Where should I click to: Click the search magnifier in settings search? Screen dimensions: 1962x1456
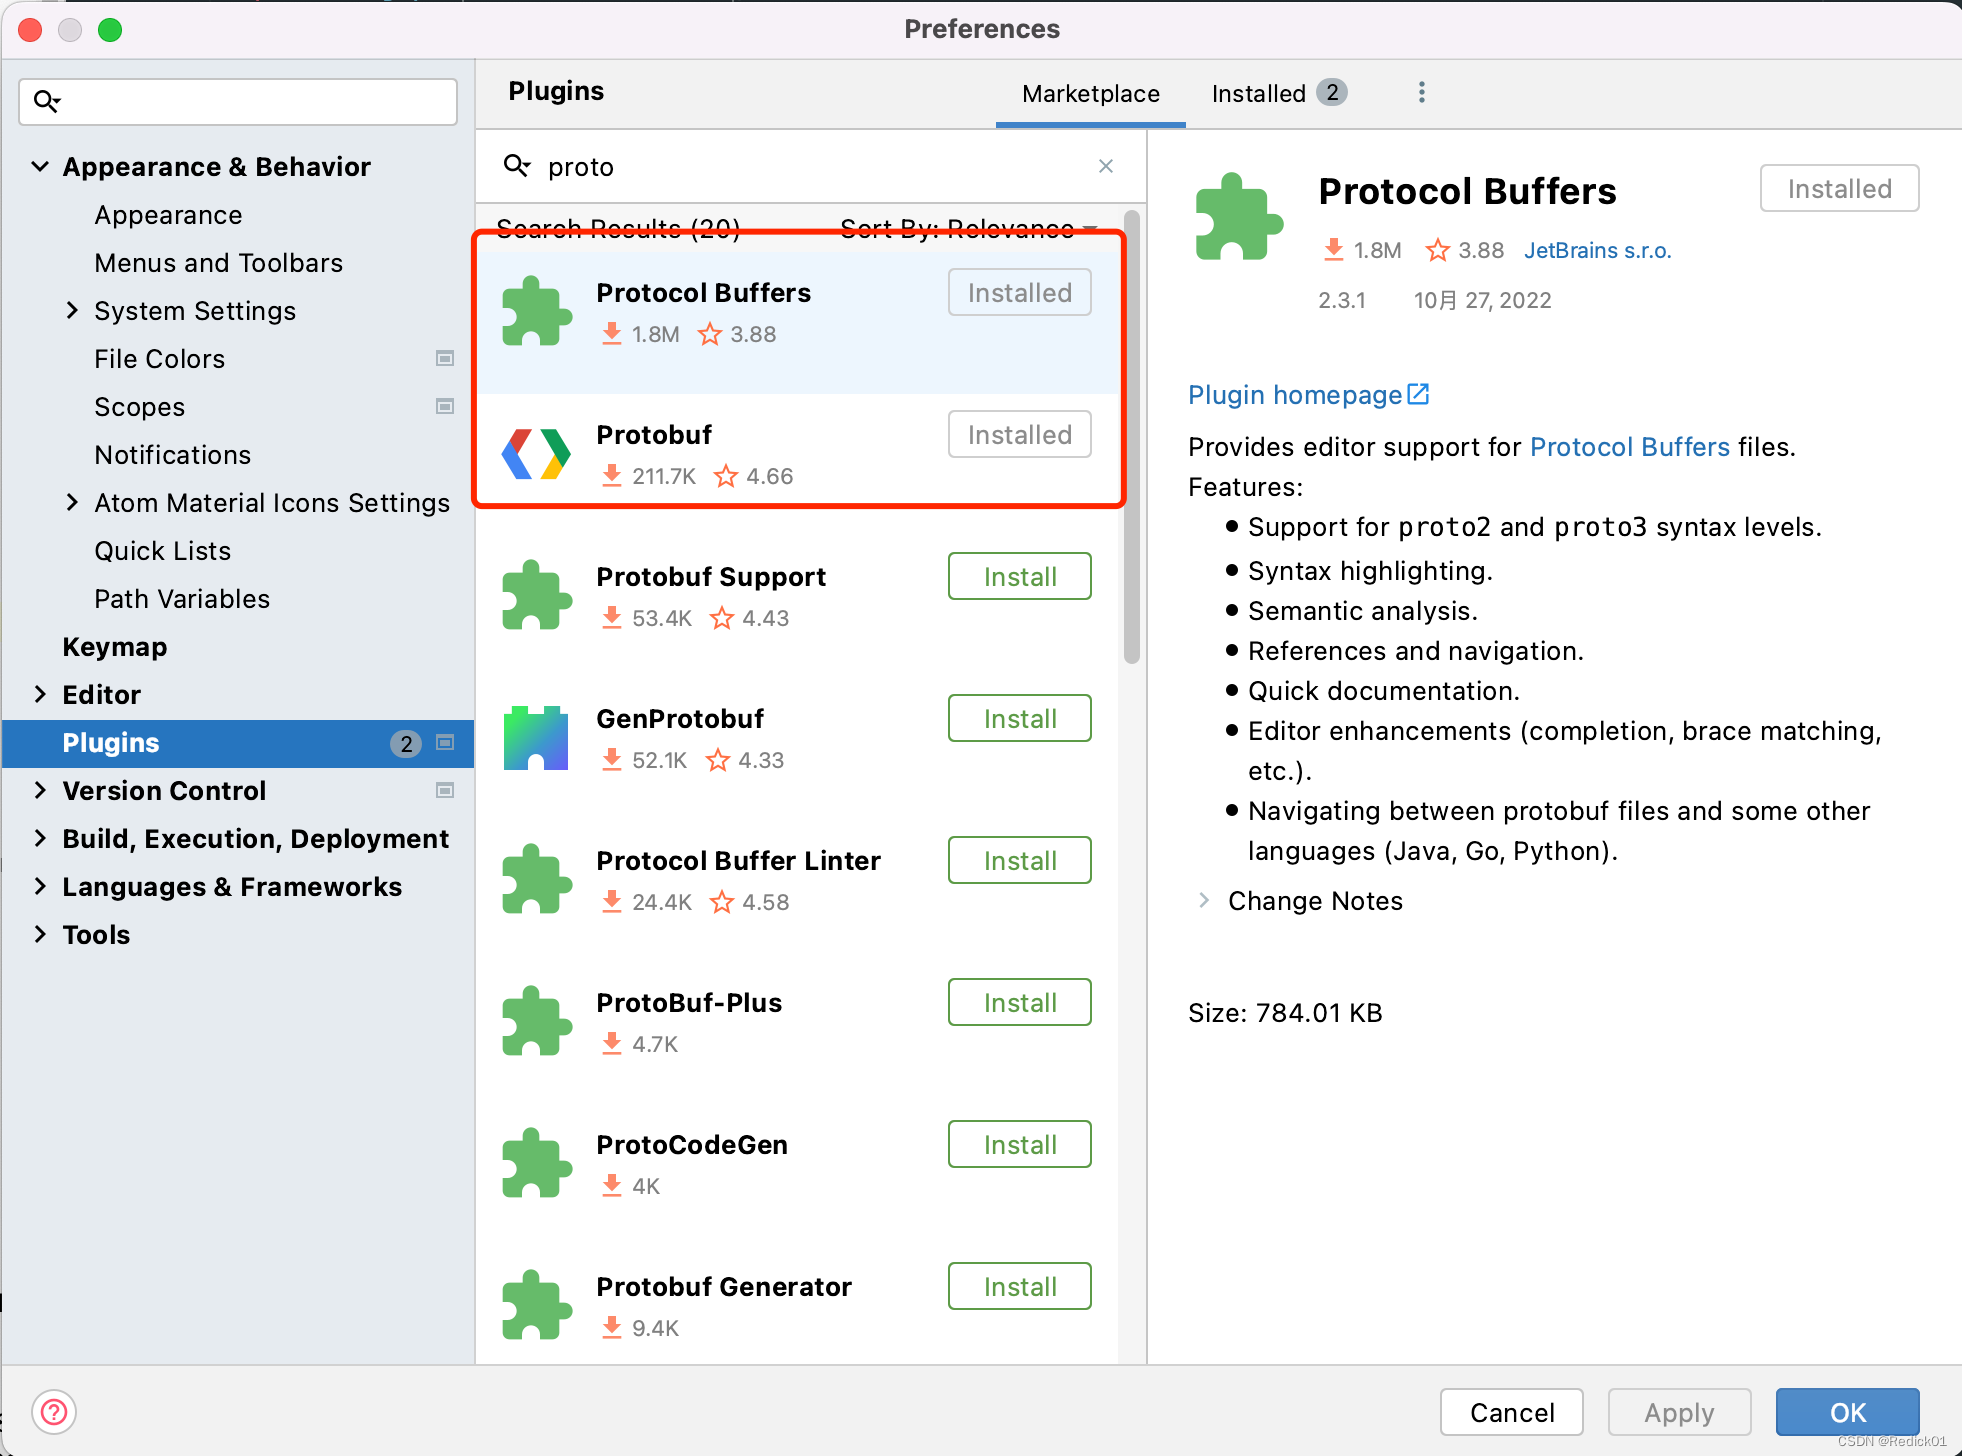(46, 101)
